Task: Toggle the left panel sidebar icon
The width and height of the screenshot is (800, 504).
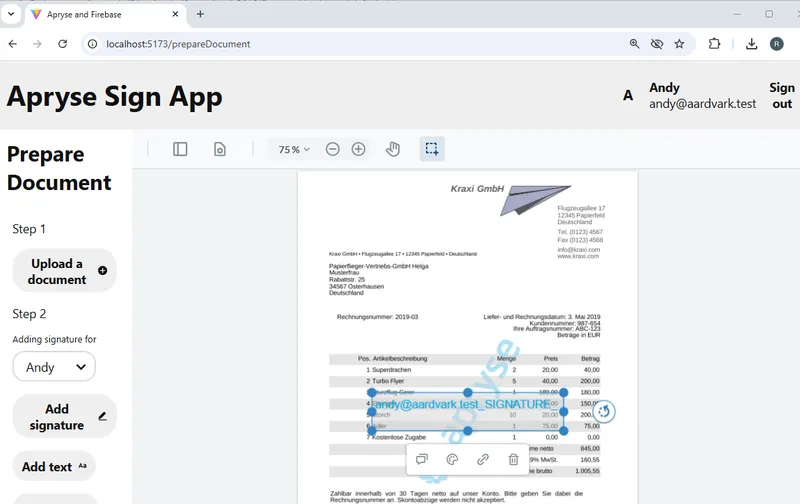Action: click(180, 149)
